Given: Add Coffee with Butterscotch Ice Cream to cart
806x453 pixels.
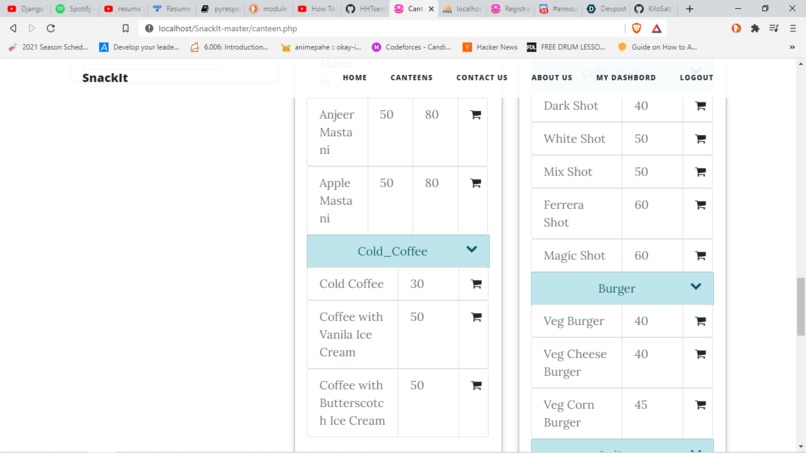Looking at the screenshot, I should [x=476, y=385].
